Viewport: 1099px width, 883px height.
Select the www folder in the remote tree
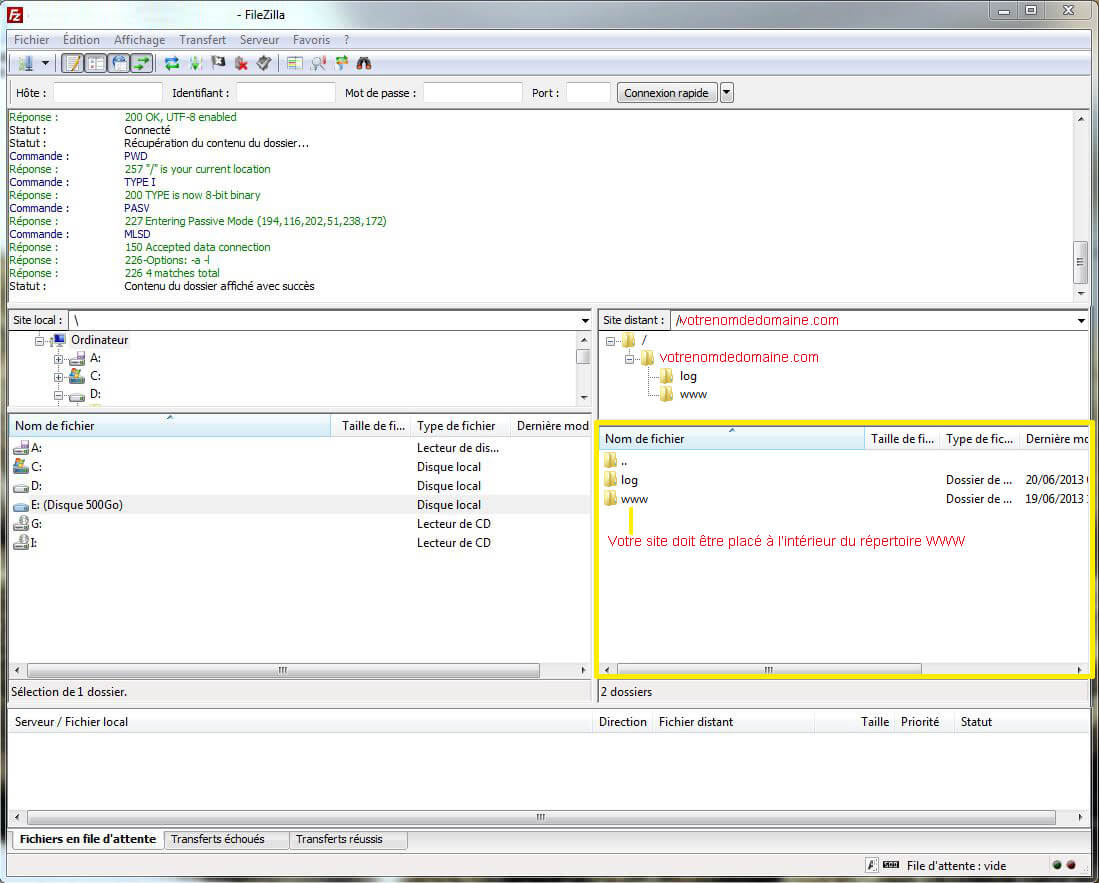[693, 395]
